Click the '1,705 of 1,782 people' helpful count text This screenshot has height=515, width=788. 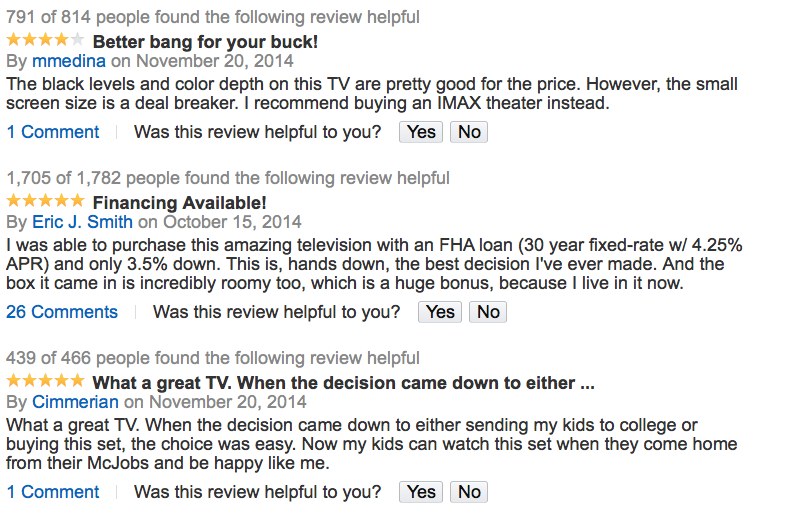coord(228,178)
